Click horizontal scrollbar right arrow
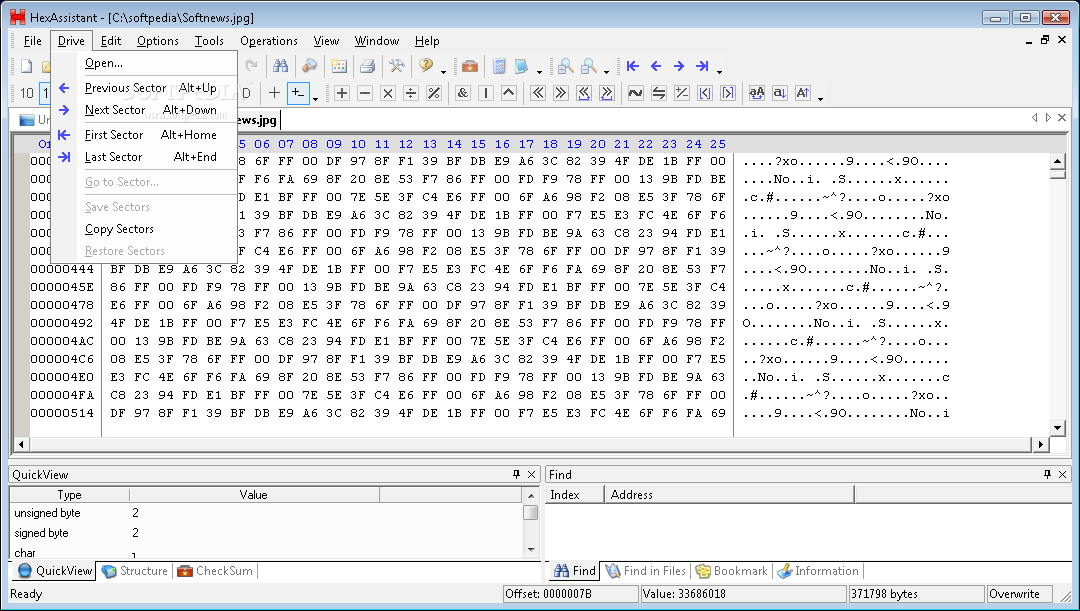This screenshot has width=1080, height=611. point(1041,444)
